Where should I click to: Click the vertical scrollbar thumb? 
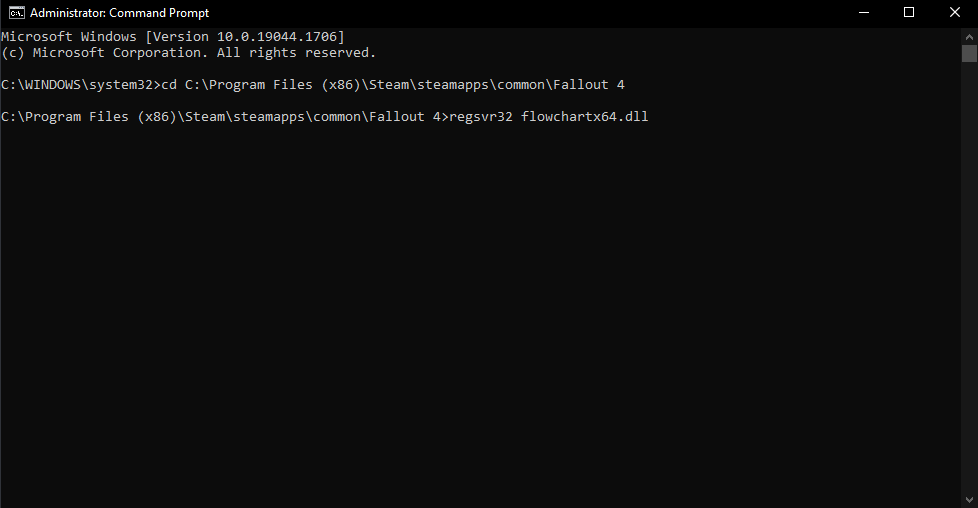pyautogui.click(x=969, y=54)
